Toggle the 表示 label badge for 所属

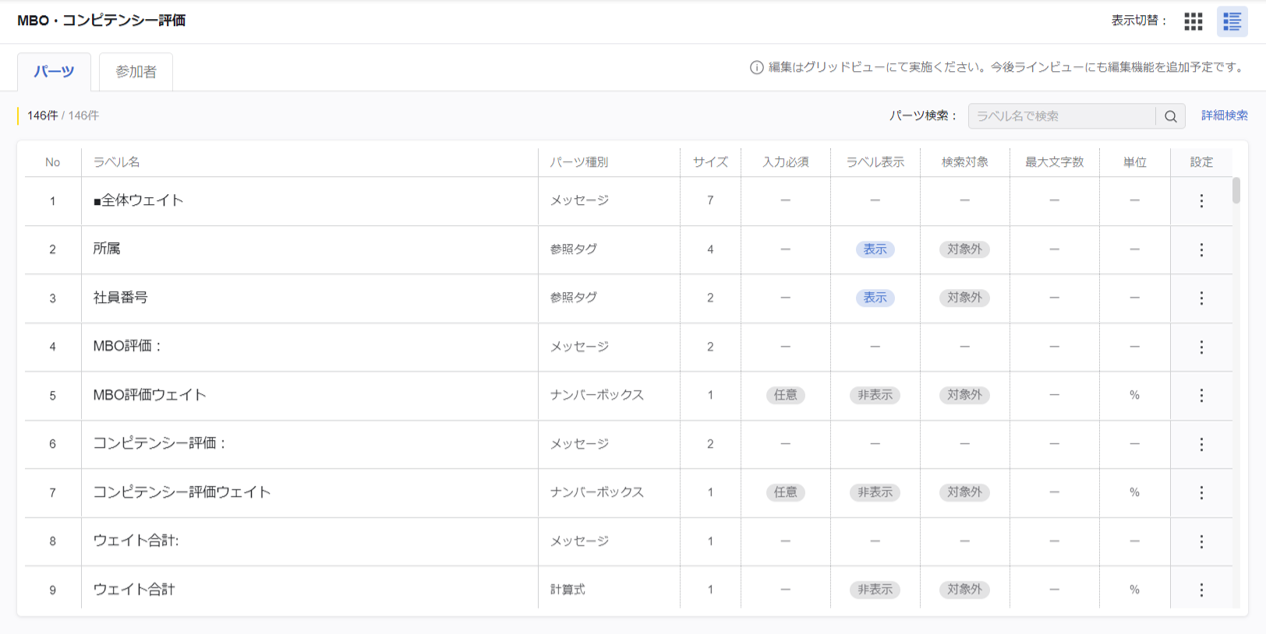874,248
